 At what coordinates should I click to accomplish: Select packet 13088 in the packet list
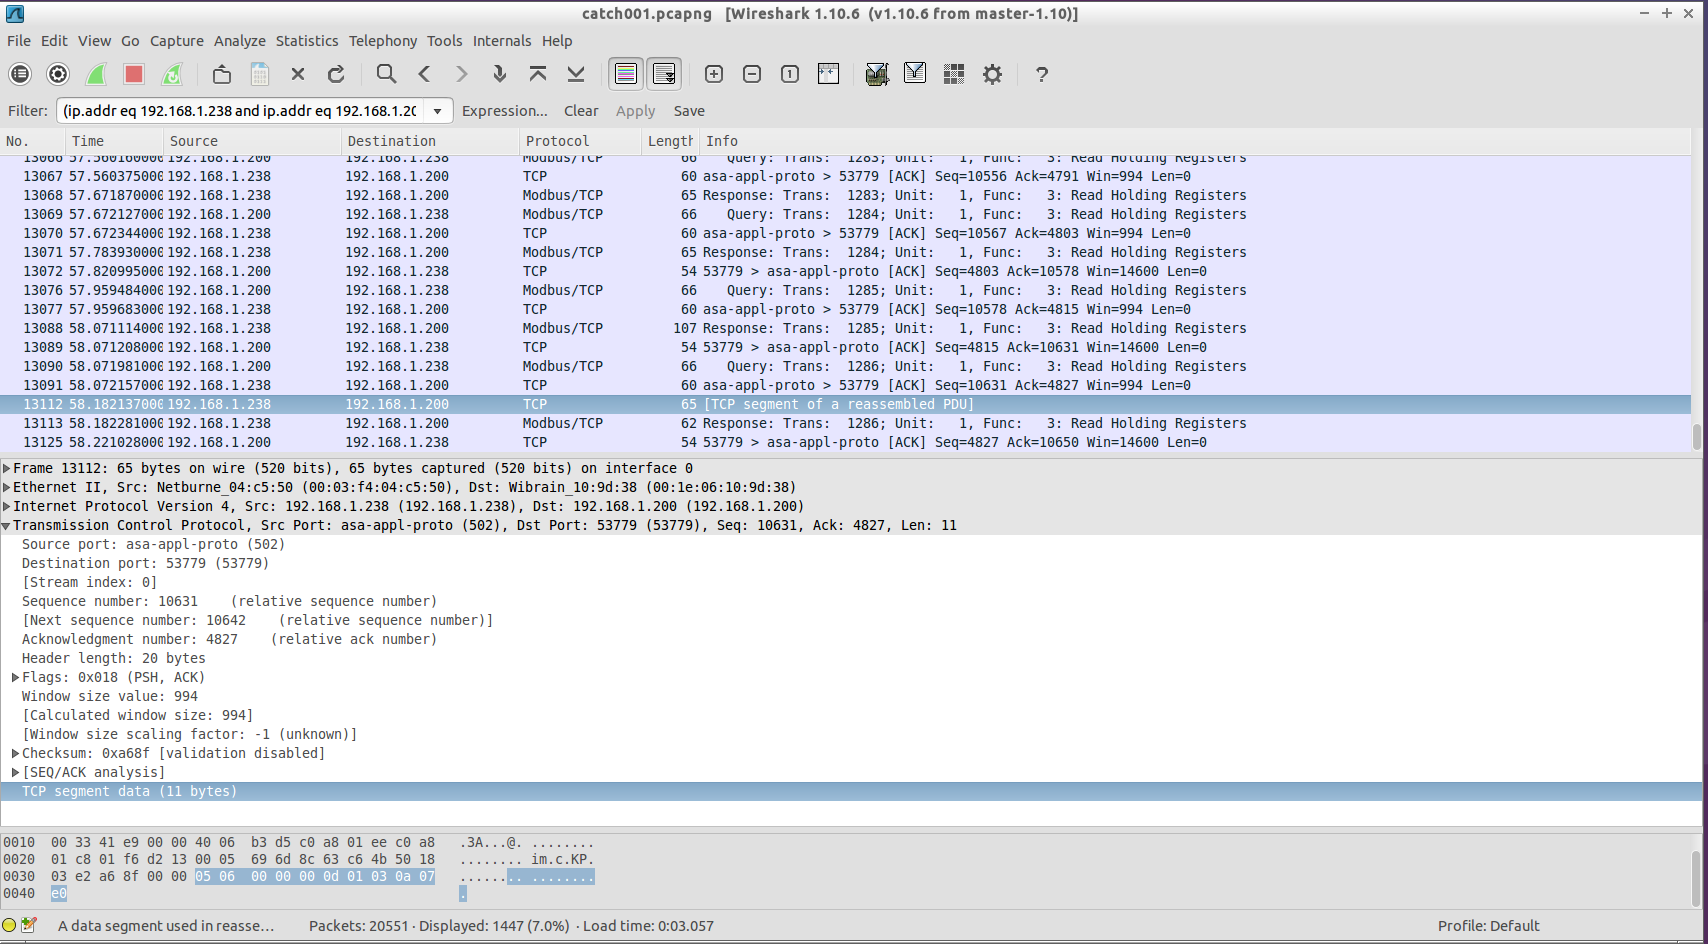coord(845,328)
